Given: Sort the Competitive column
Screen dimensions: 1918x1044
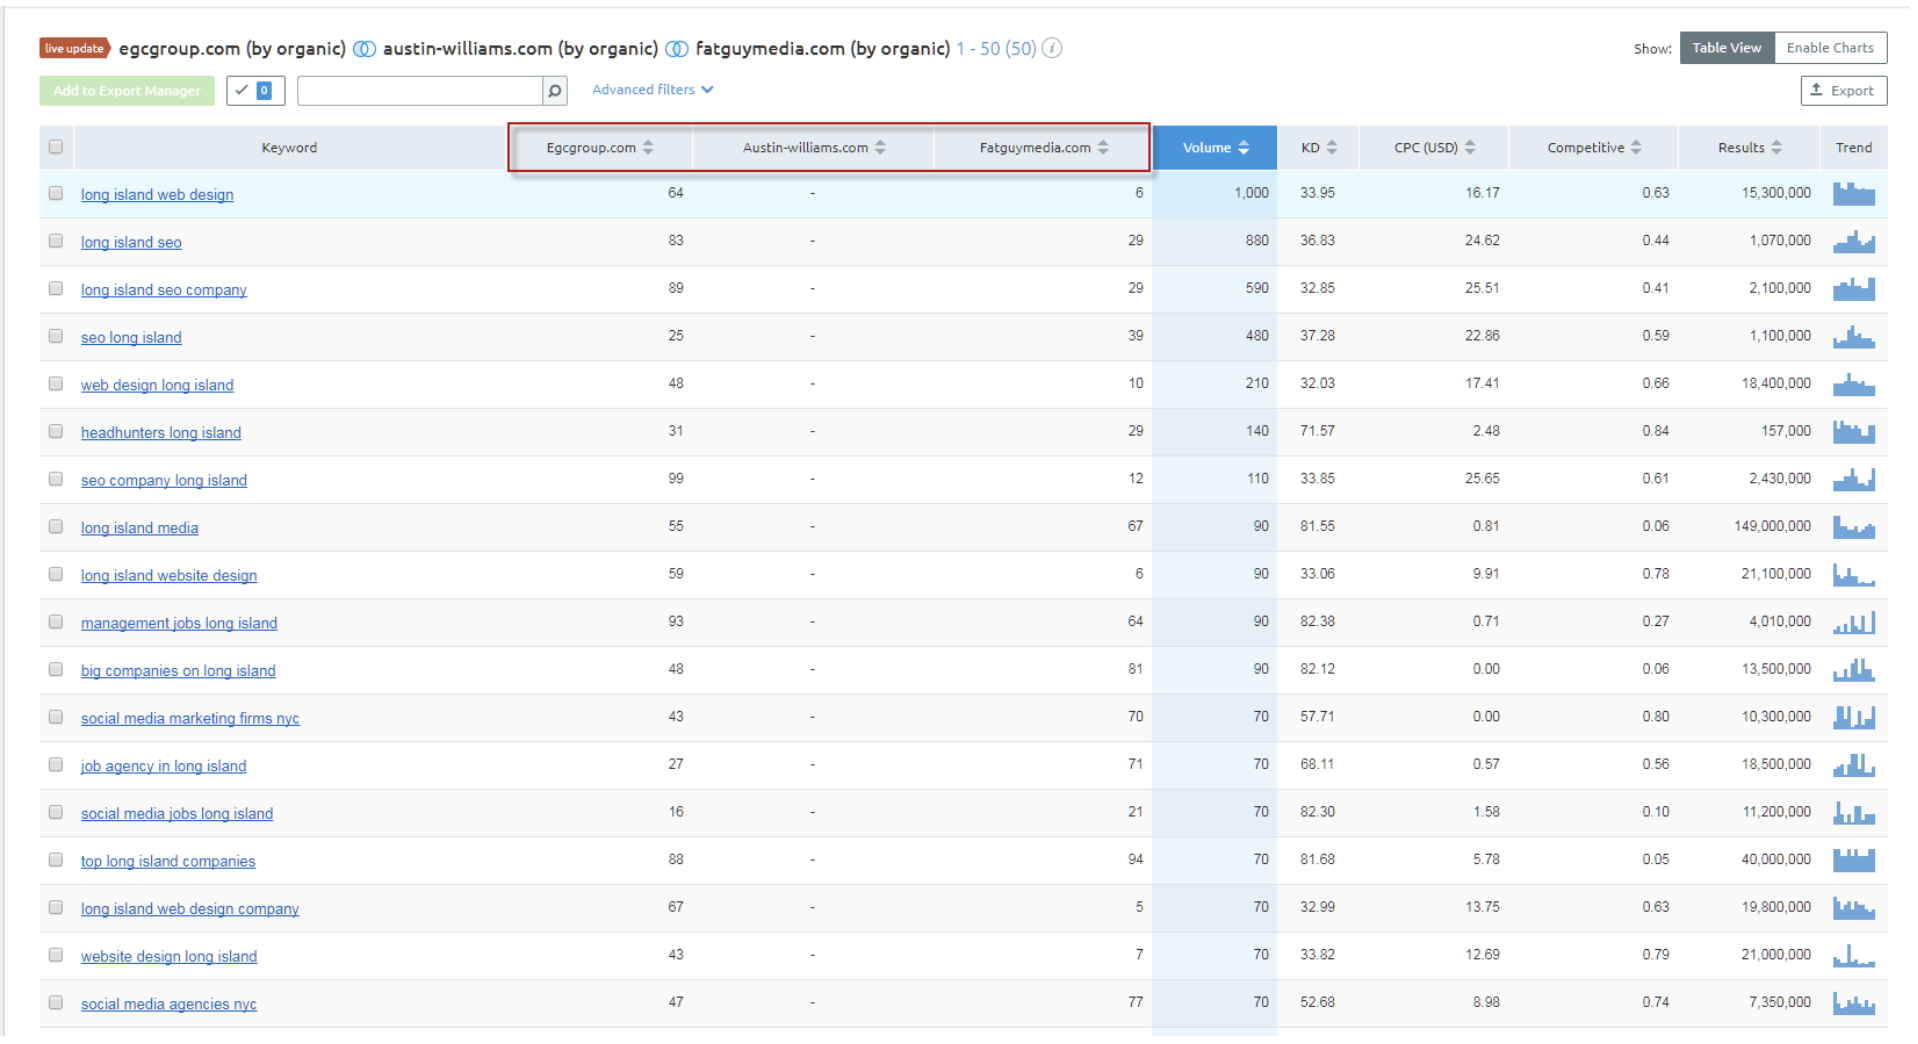Looking at the screenshot, I should click(1636, 148).
